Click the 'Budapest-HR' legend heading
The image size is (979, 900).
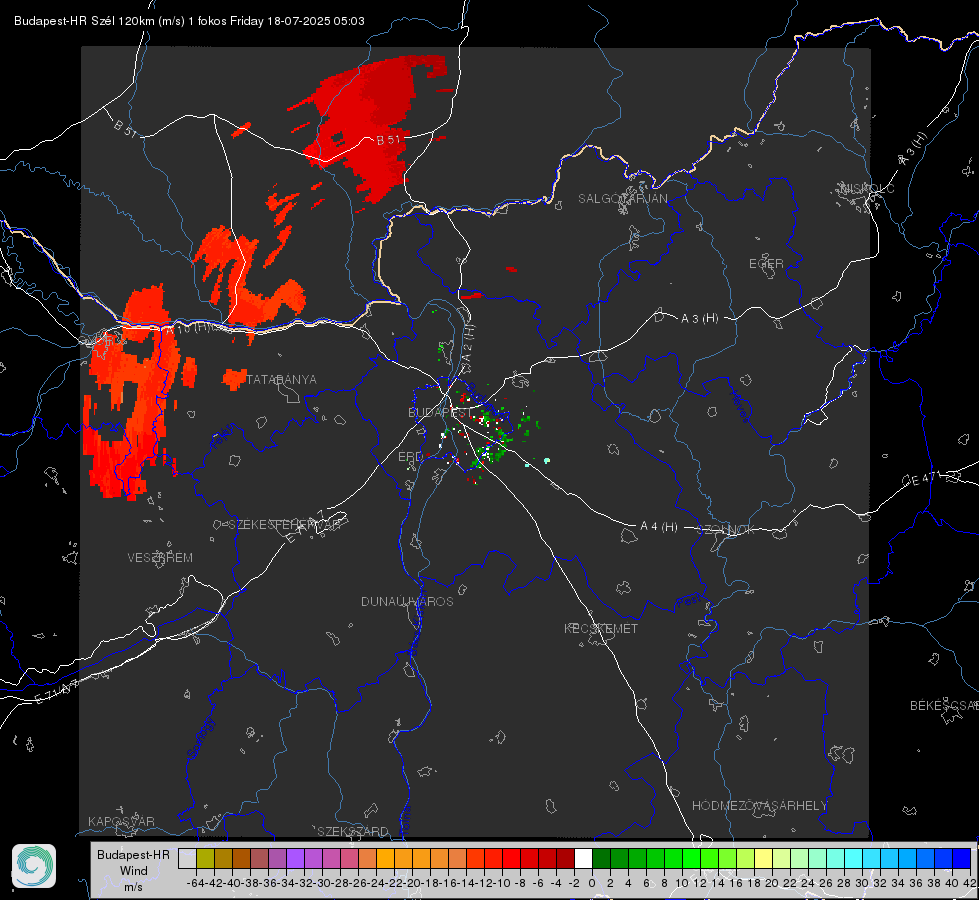tap(133, 854)
